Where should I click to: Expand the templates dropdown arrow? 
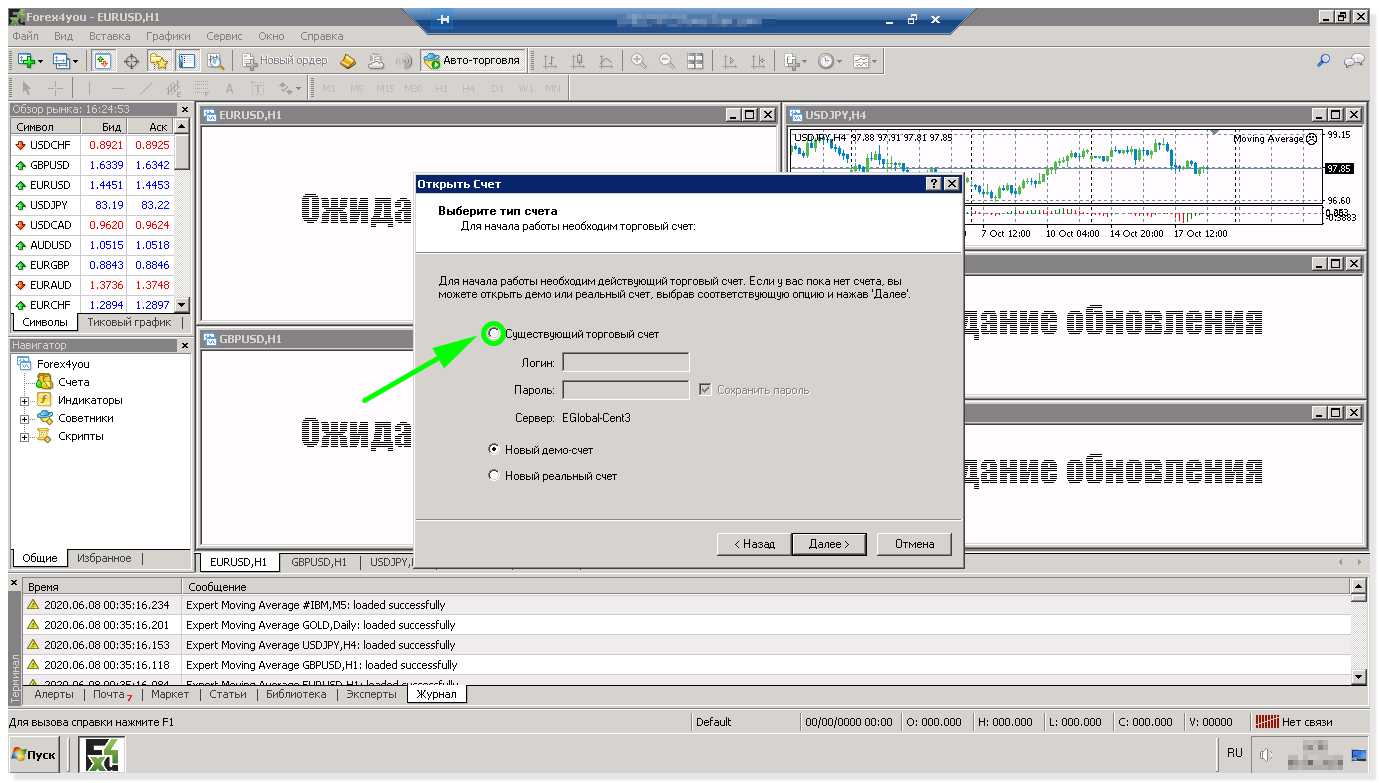tap(874, 62)
